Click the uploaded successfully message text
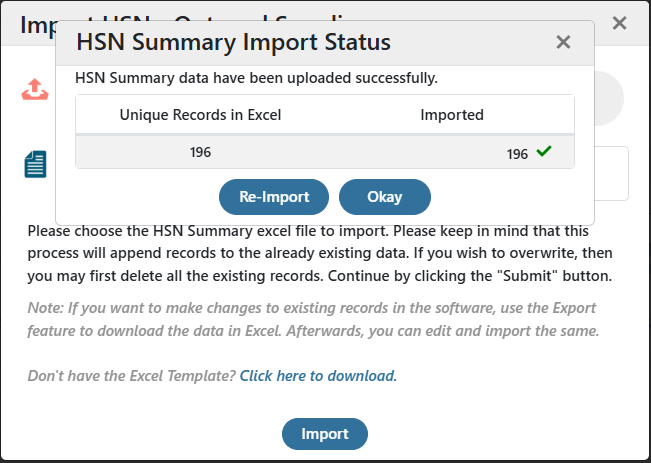 (256, 78)
